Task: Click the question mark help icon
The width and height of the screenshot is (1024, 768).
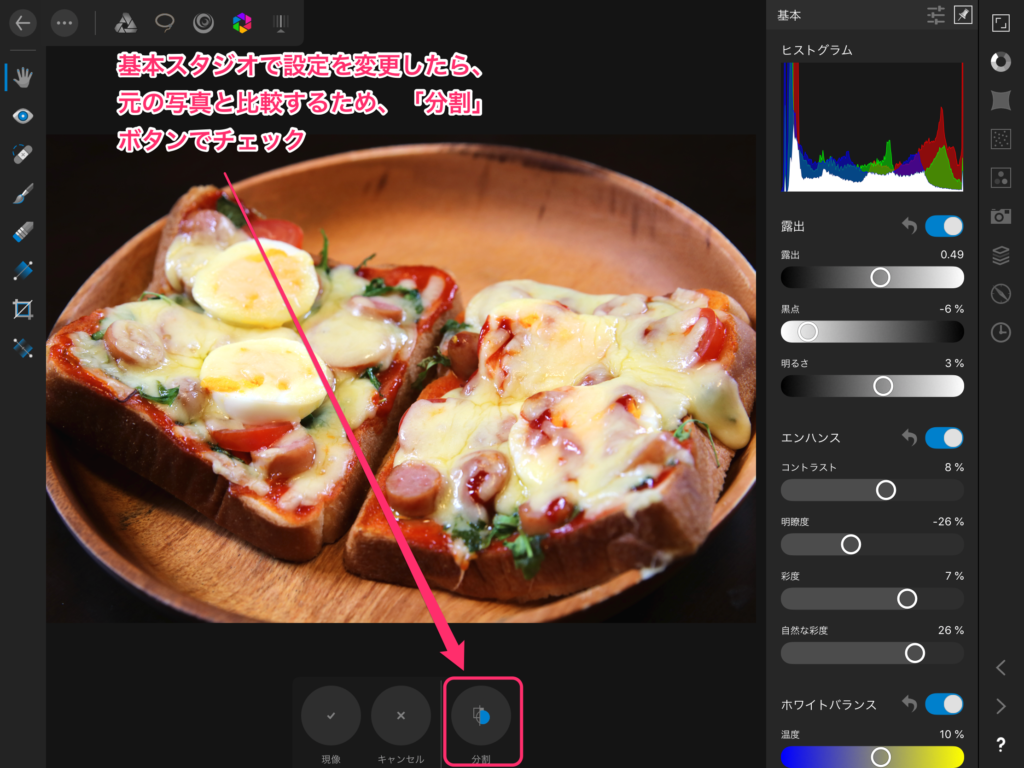Action: click(1000, 744)
